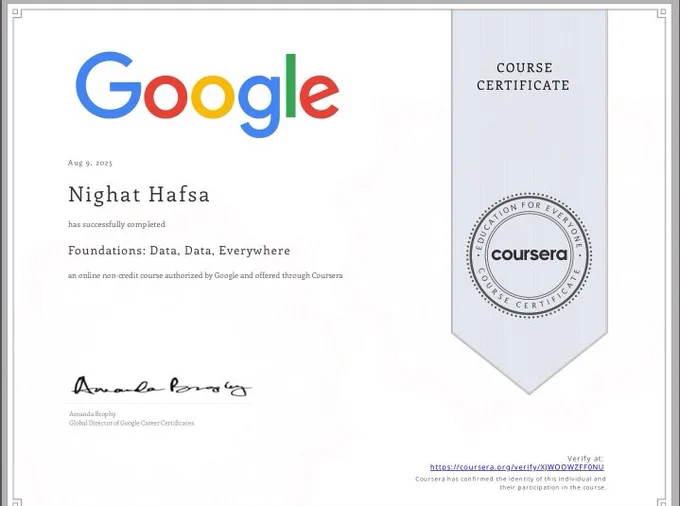Click "Coursera has confirmed the identity" text
Screen dimensions: 680x506
coord(510,479)
